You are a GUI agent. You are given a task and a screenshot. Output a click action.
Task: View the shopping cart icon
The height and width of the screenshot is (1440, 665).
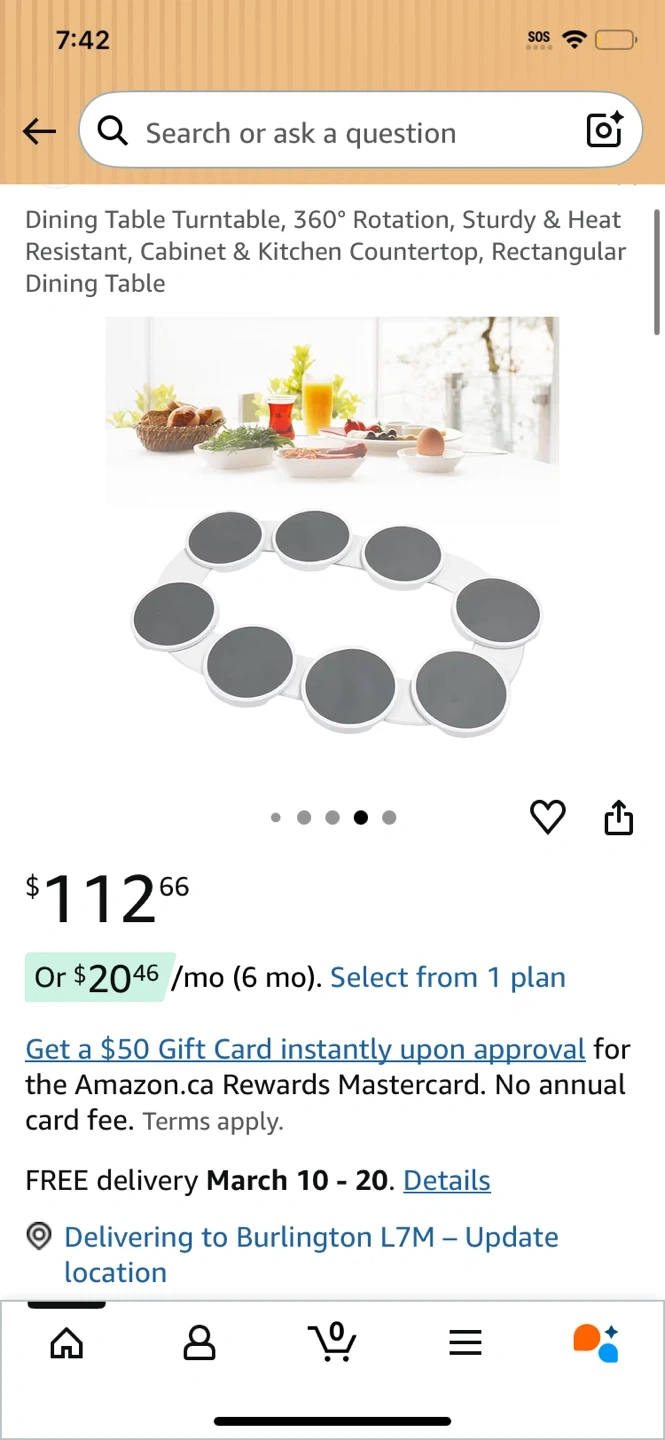coord(332,1341)
